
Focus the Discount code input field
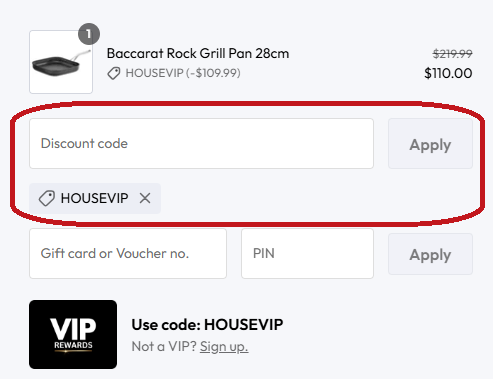201,143
